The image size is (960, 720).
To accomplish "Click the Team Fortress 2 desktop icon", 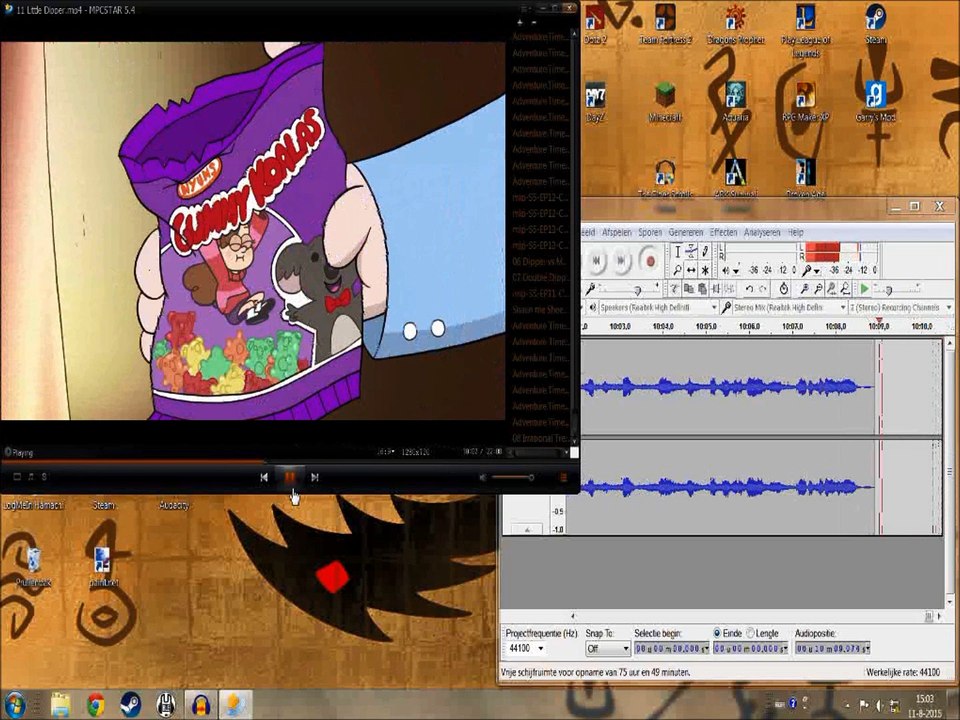I will tap(665, 24).
